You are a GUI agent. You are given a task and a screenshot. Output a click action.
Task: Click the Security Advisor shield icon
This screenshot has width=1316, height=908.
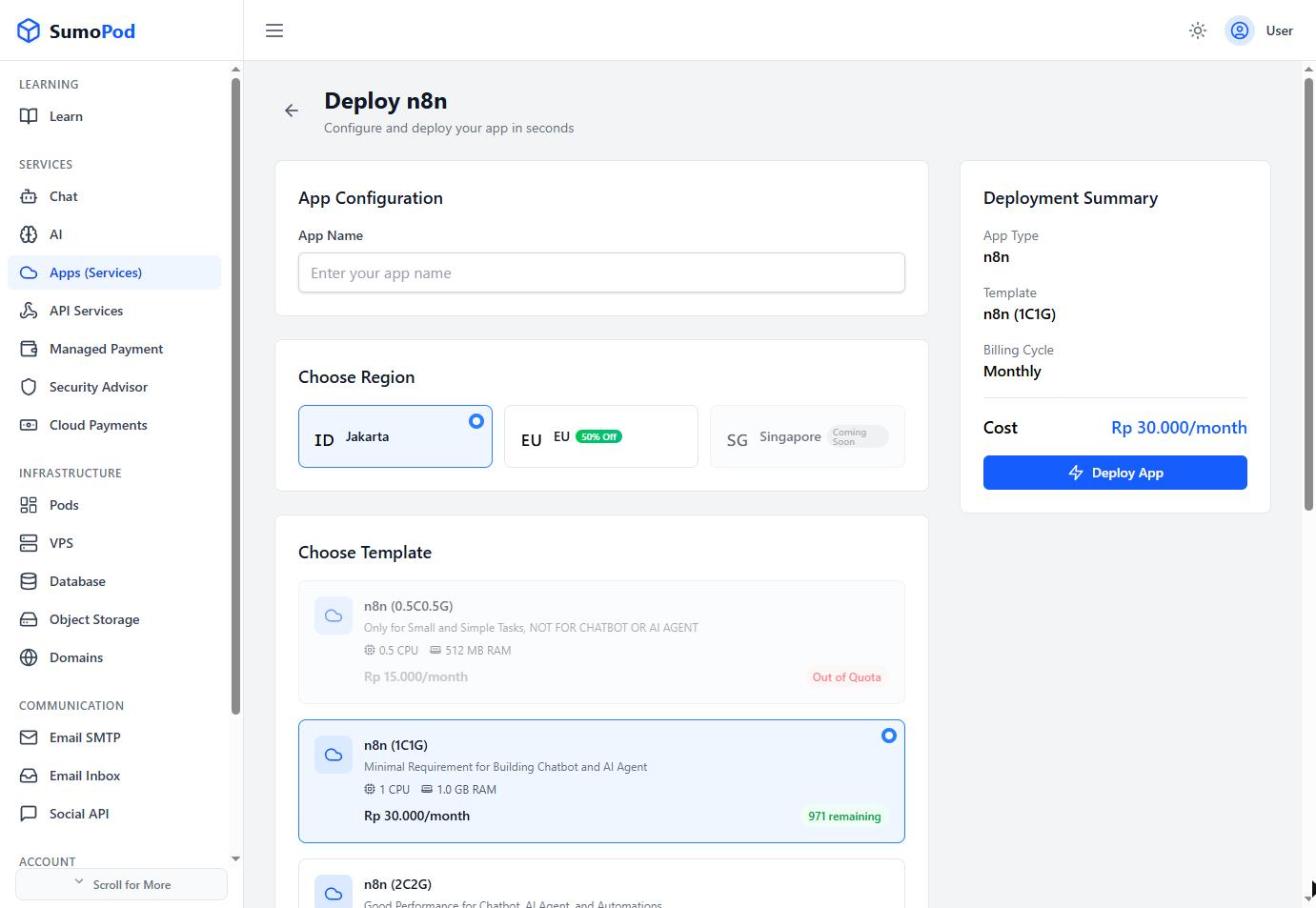[29, 387]
